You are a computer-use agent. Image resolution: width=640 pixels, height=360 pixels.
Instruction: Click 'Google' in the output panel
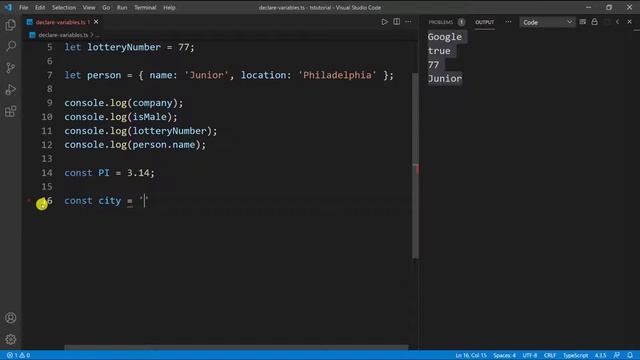click(x=444, y=37)
